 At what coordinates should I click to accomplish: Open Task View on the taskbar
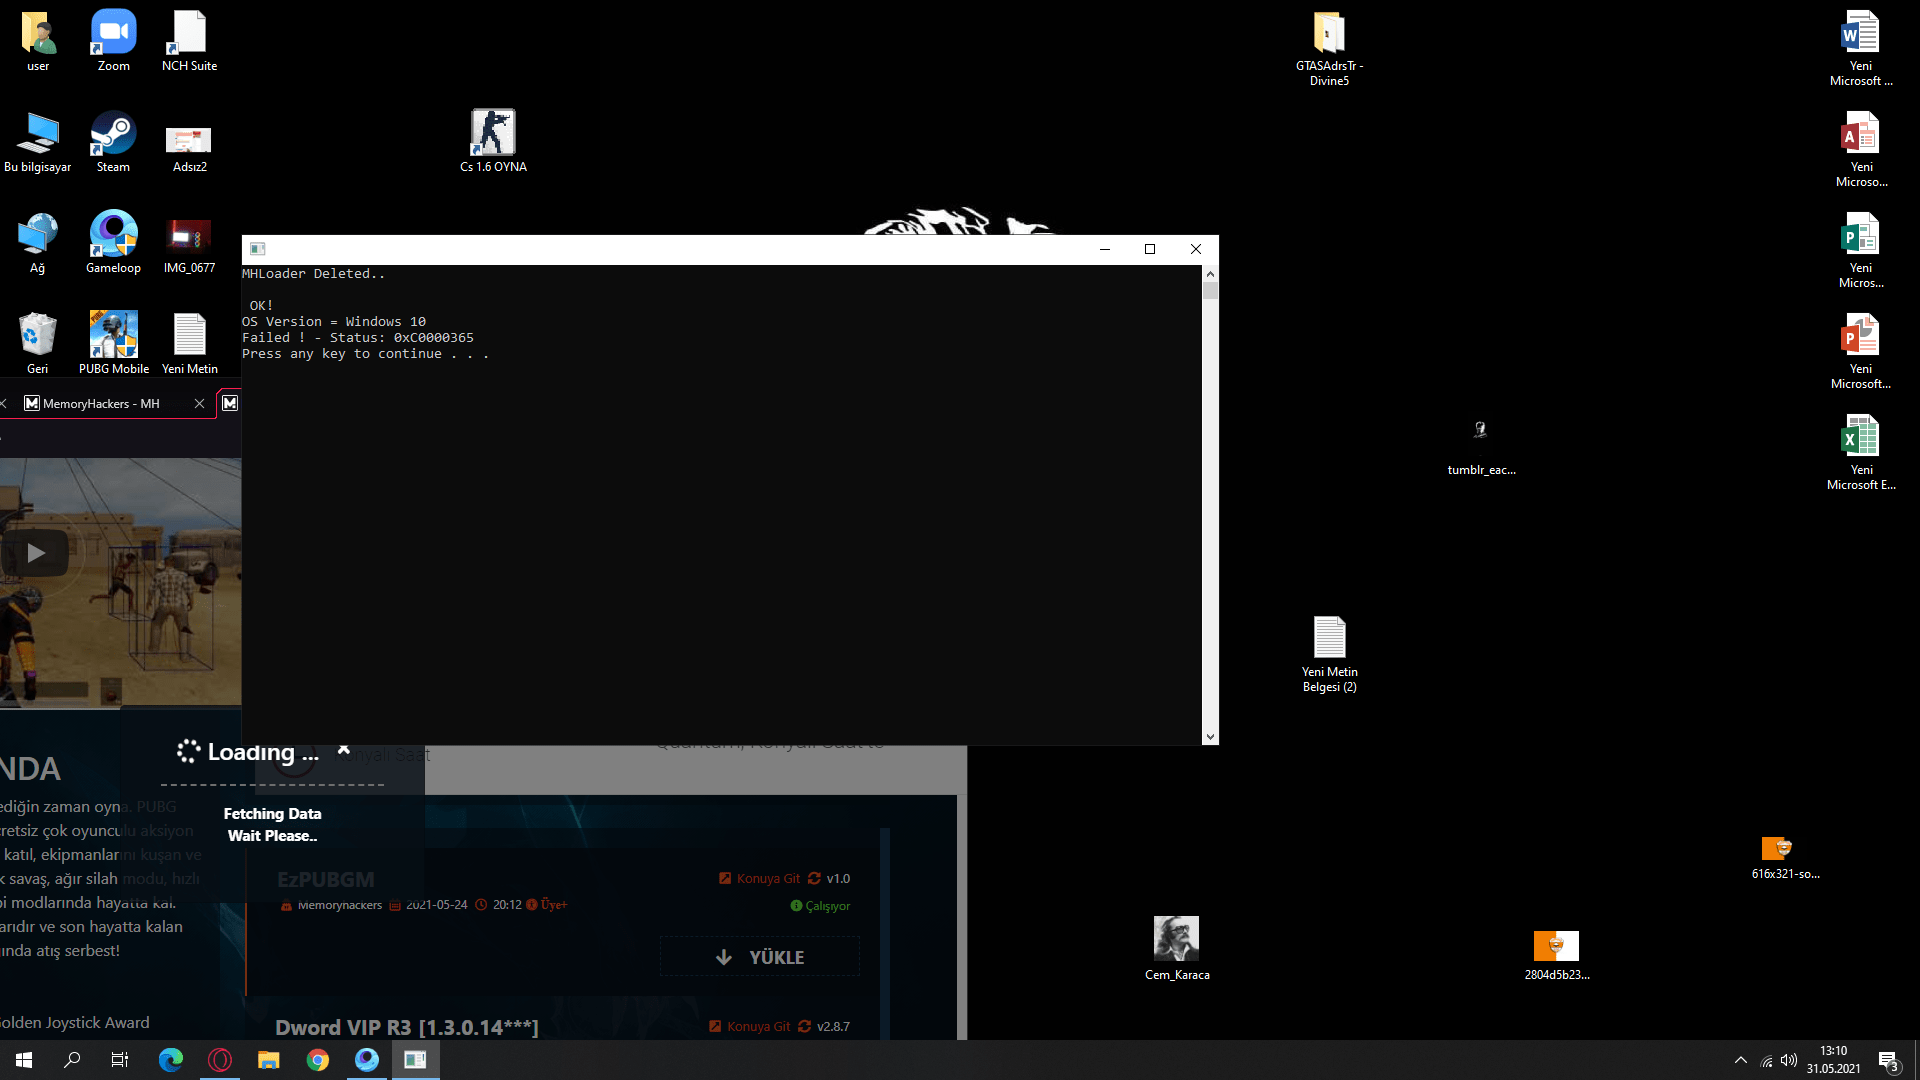coord(120,1060)
